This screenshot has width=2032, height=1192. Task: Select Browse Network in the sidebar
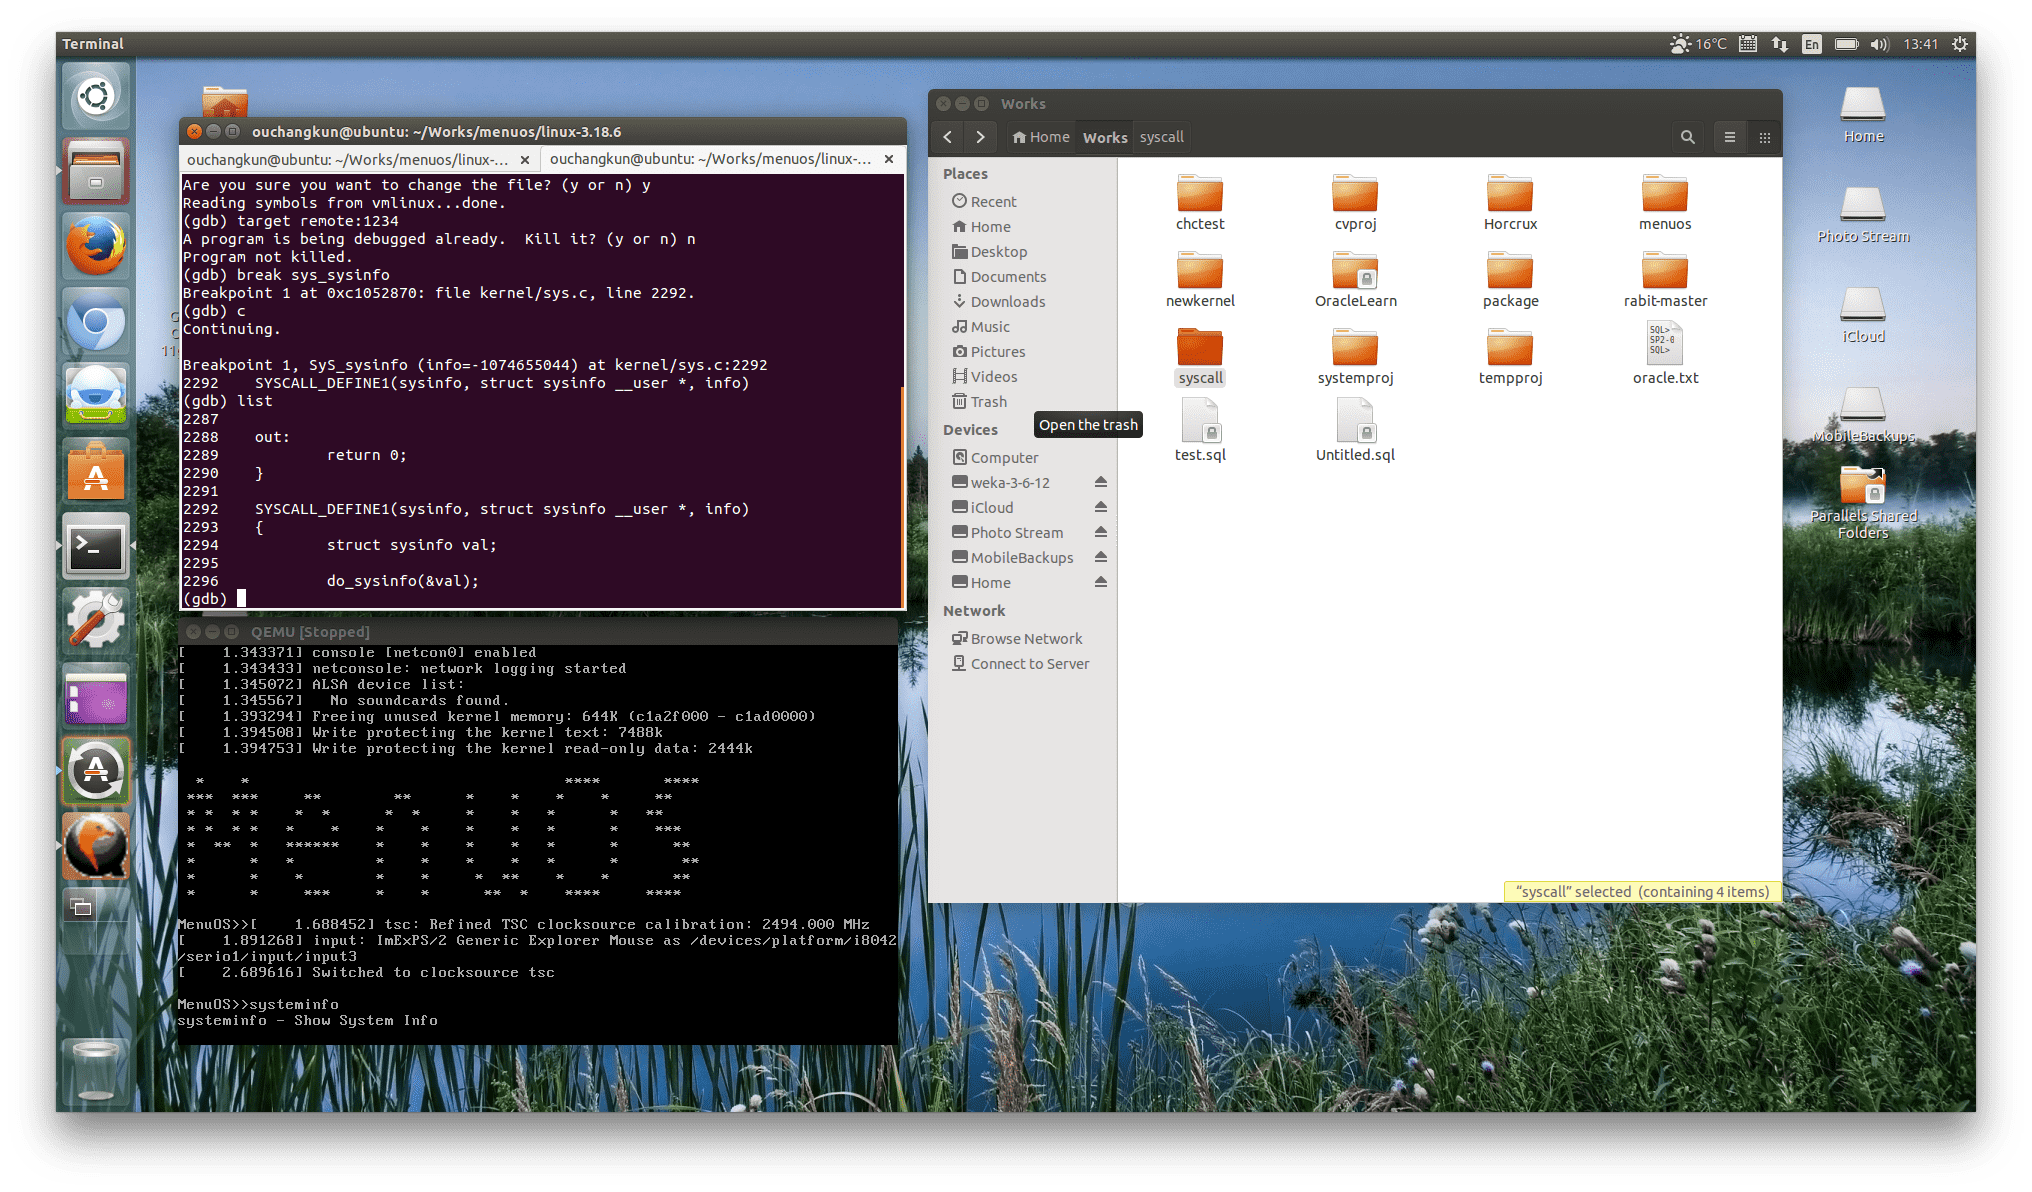pyautogui.click(x=1026, y=639)
